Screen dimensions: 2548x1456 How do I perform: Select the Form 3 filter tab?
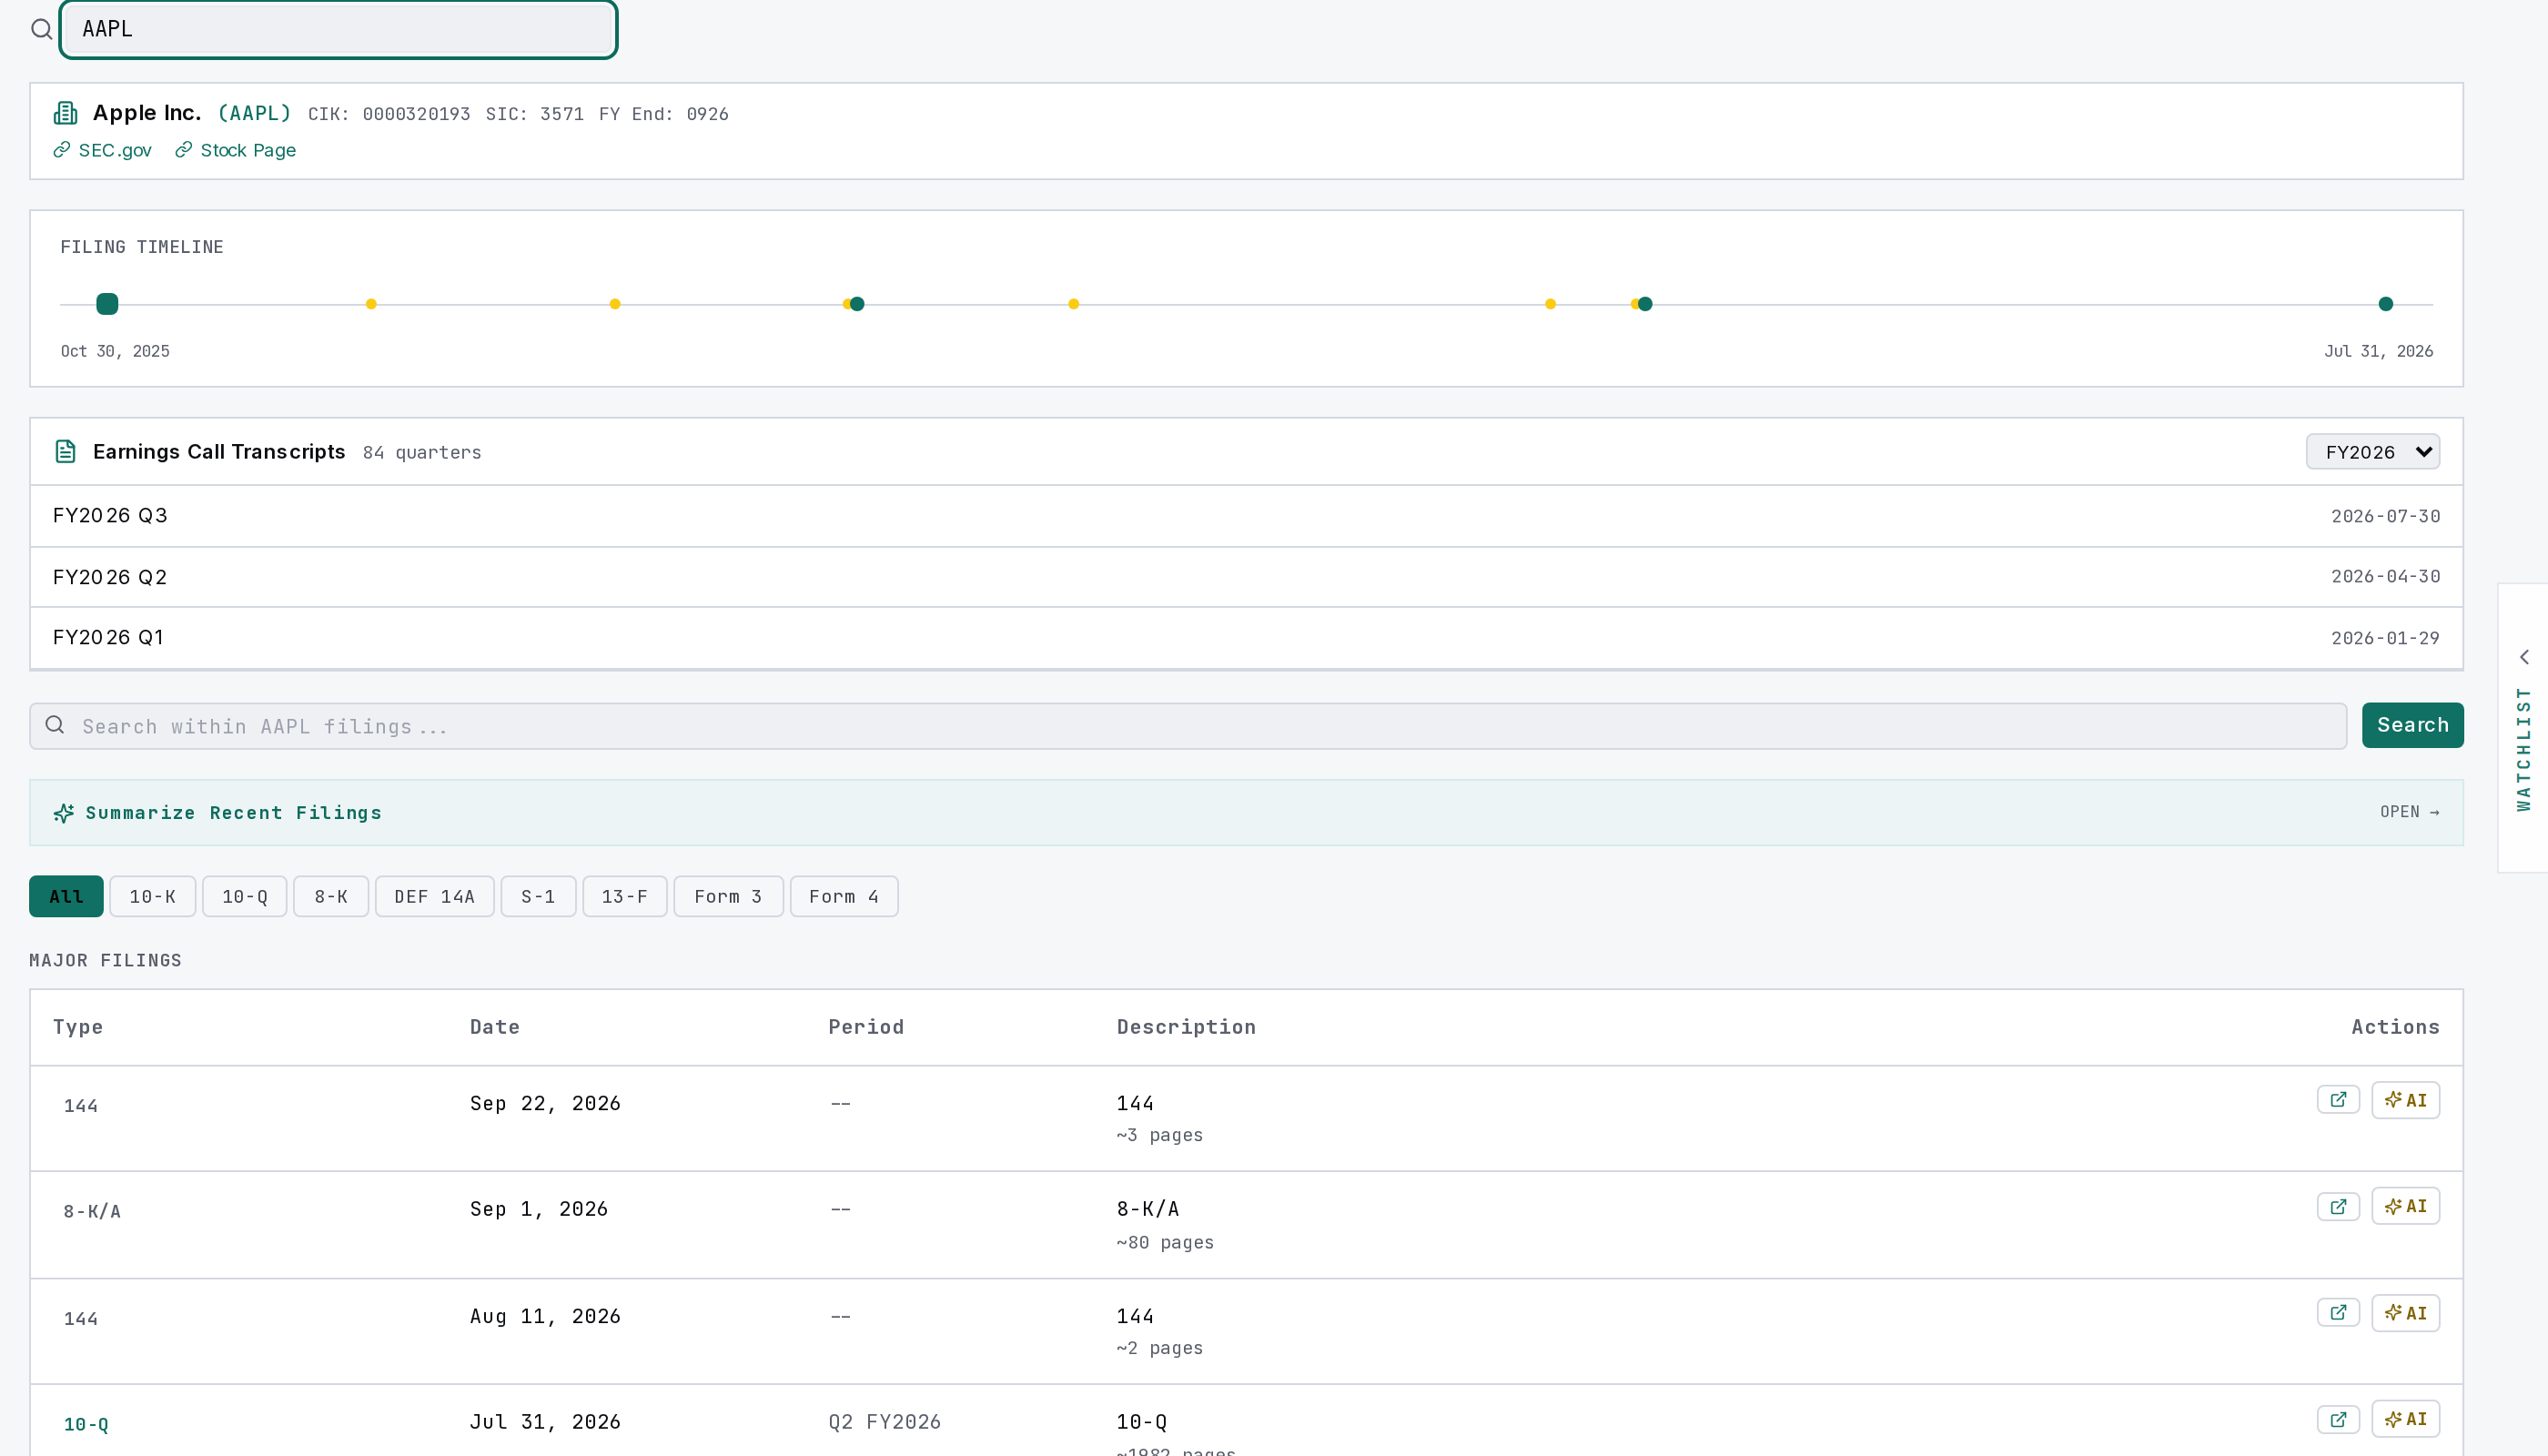728,896
